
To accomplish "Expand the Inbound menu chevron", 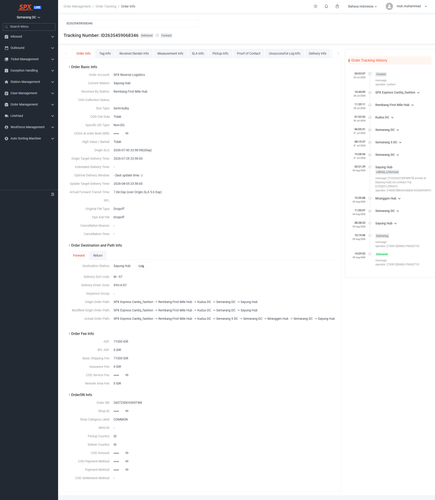I will [52, 37].
